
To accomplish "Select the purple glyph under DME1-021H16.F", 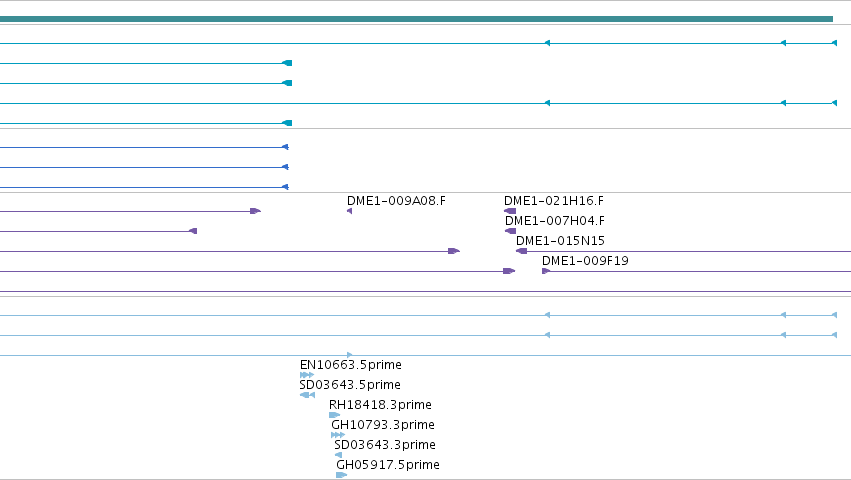I will tap(510, 211).
